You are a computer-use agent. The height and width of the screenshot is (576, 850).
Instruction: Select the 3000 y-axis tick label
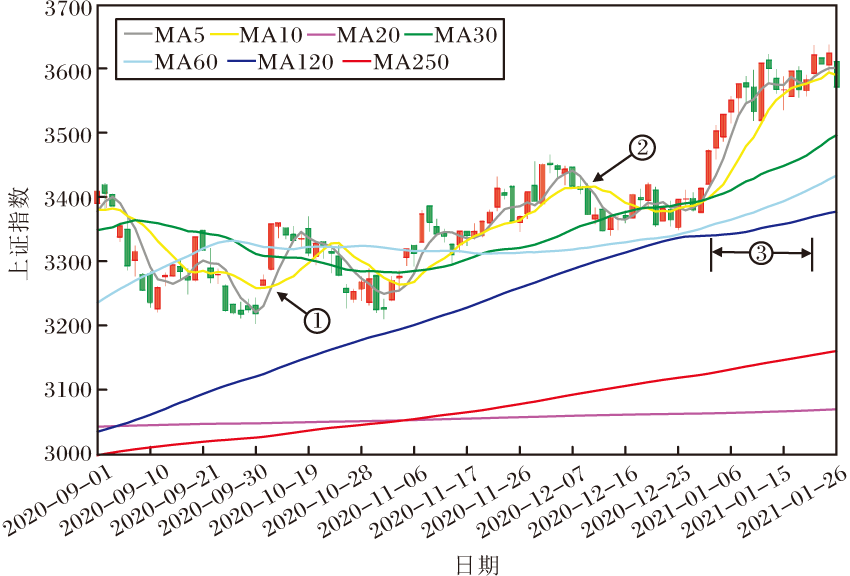click(68, 453)
